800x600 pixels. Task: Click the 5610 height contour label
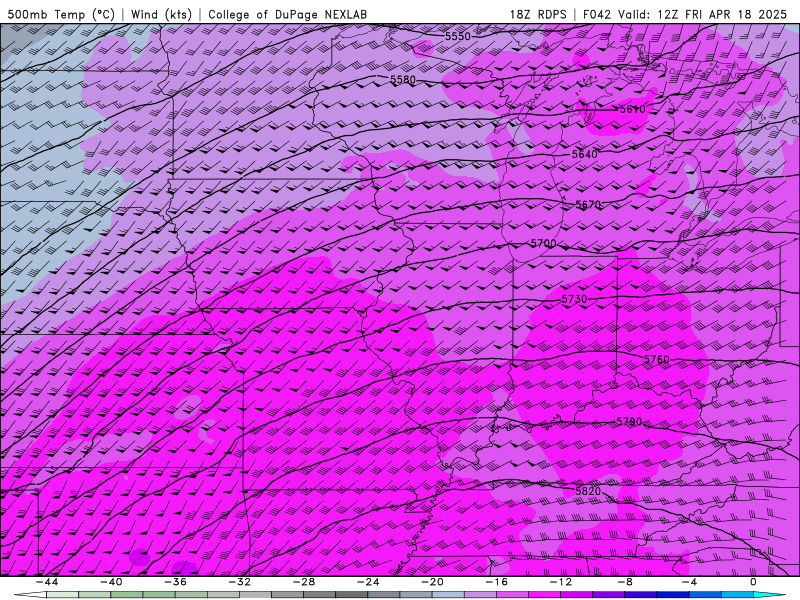point(632,109)
